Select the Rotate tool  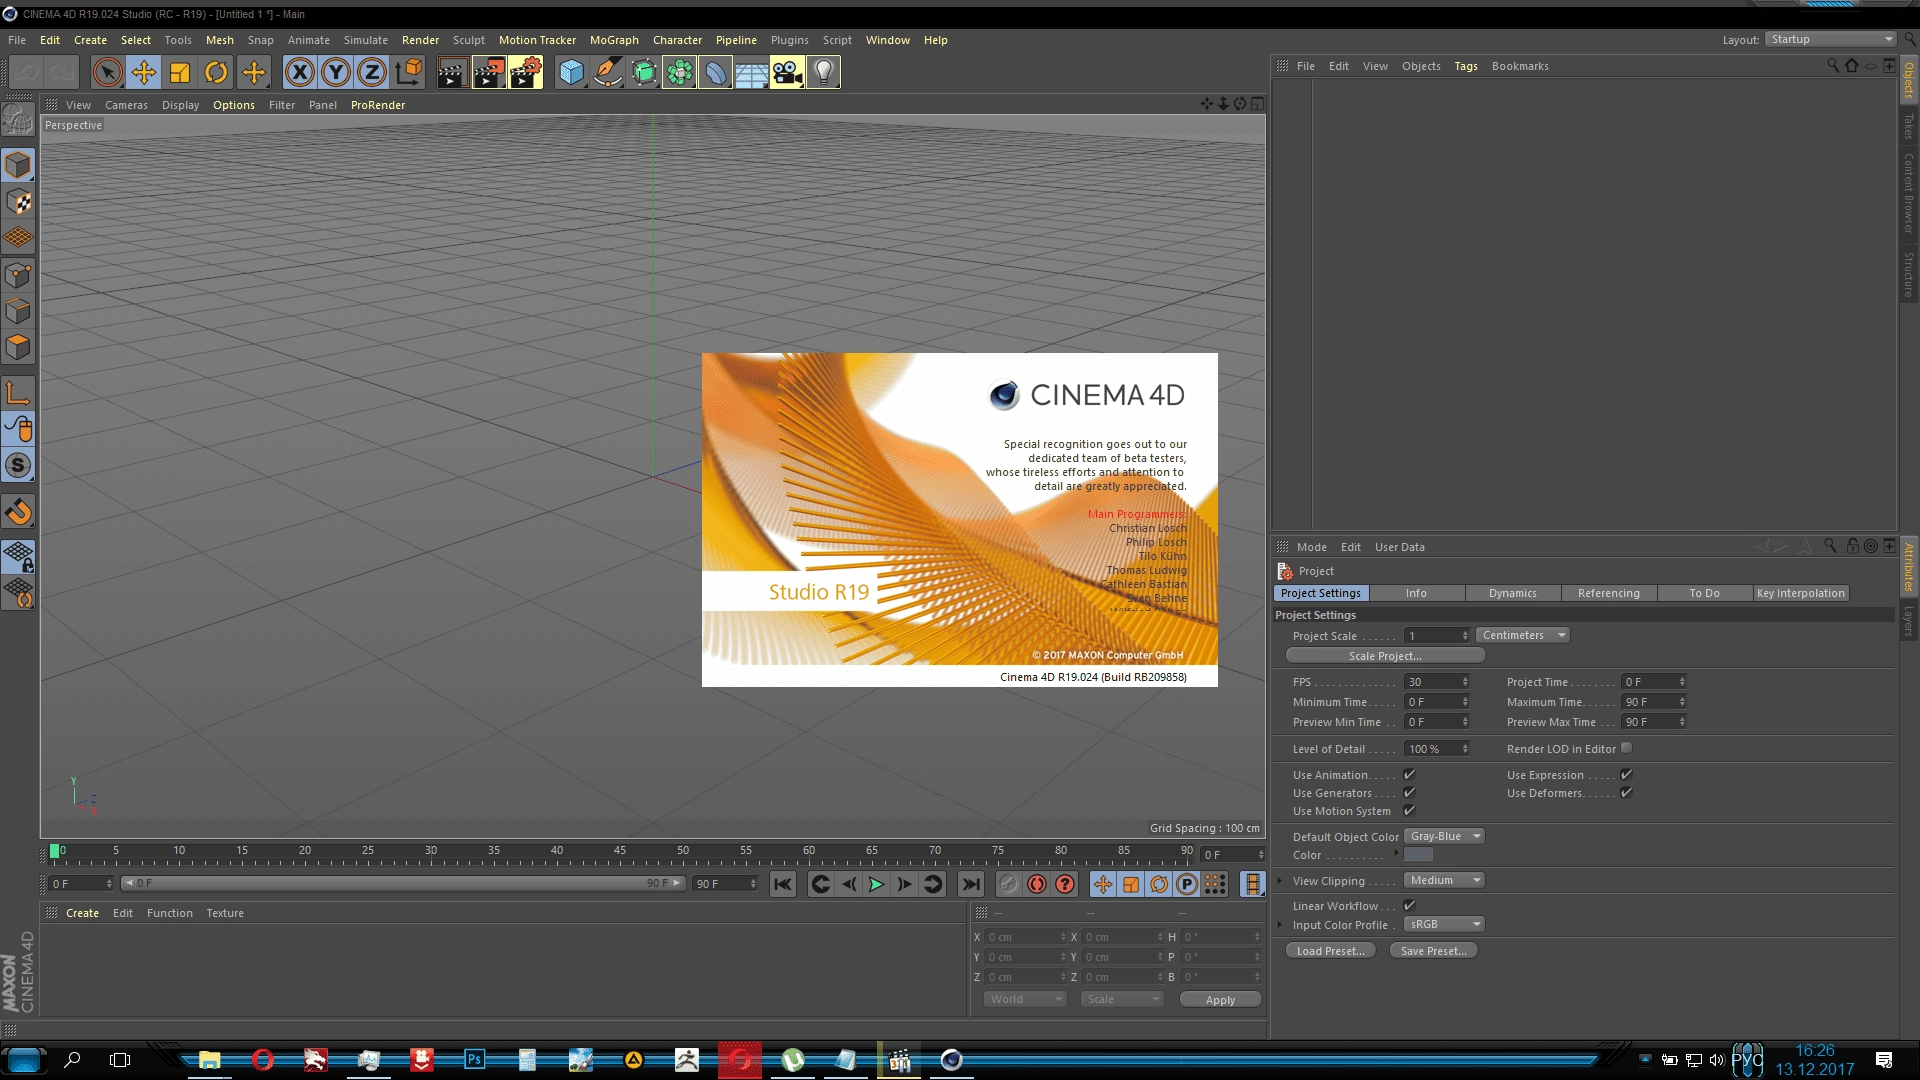pyautogui.click(x=216, y=72)
